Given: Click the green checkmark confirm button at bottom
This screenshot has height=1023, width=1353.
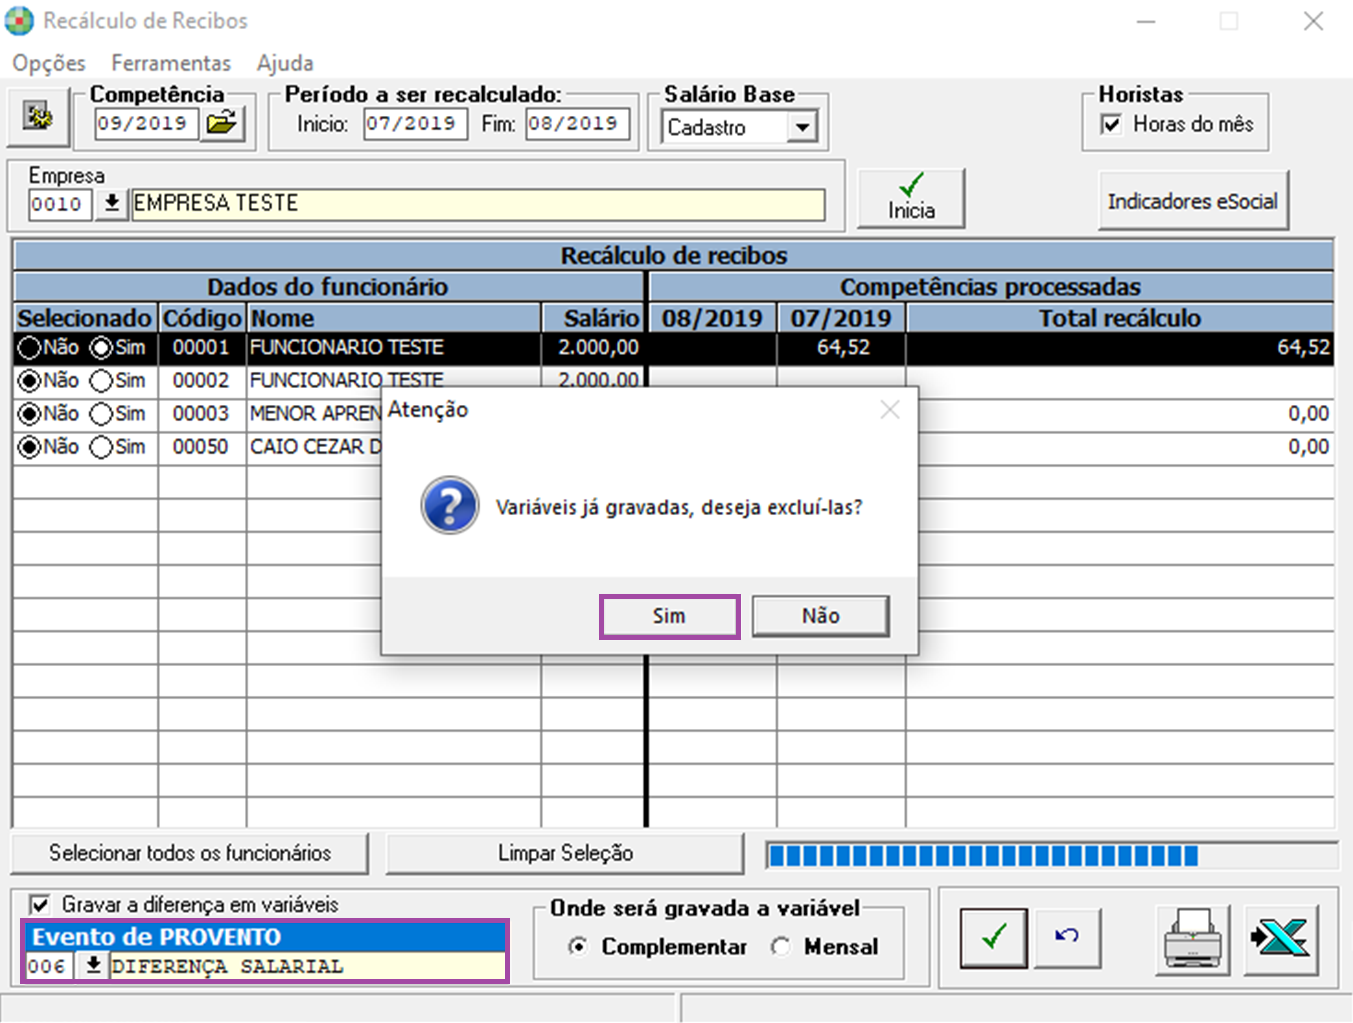Looking at the screenshot, I should click(993, 937).
